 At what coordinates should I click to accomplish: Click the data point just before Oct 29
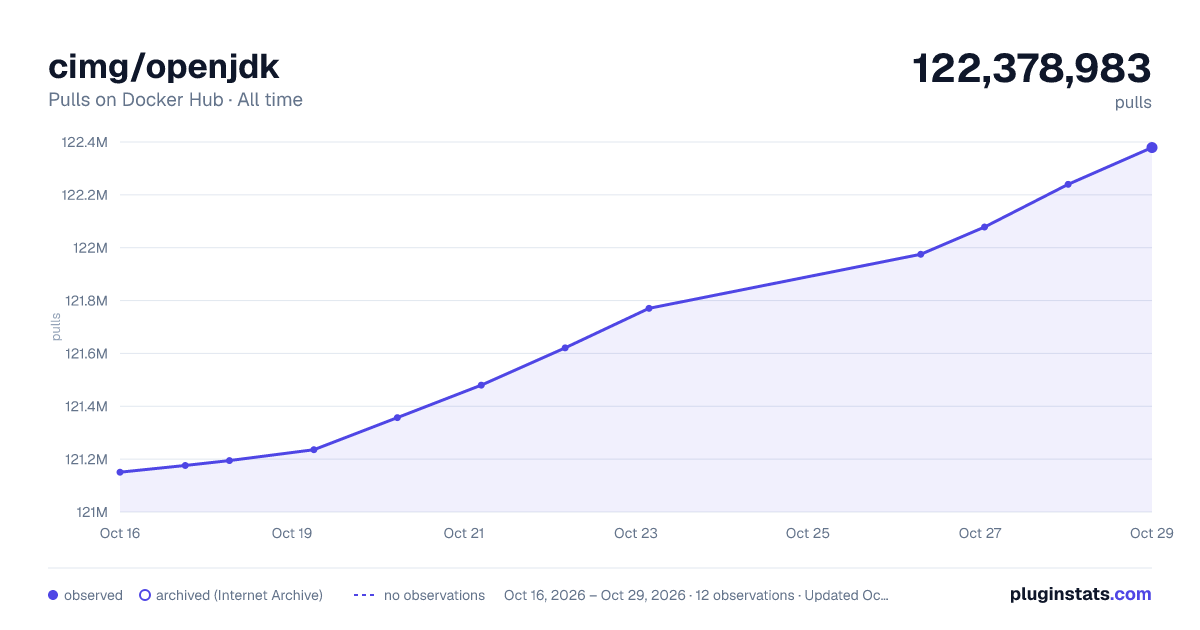1068,184
